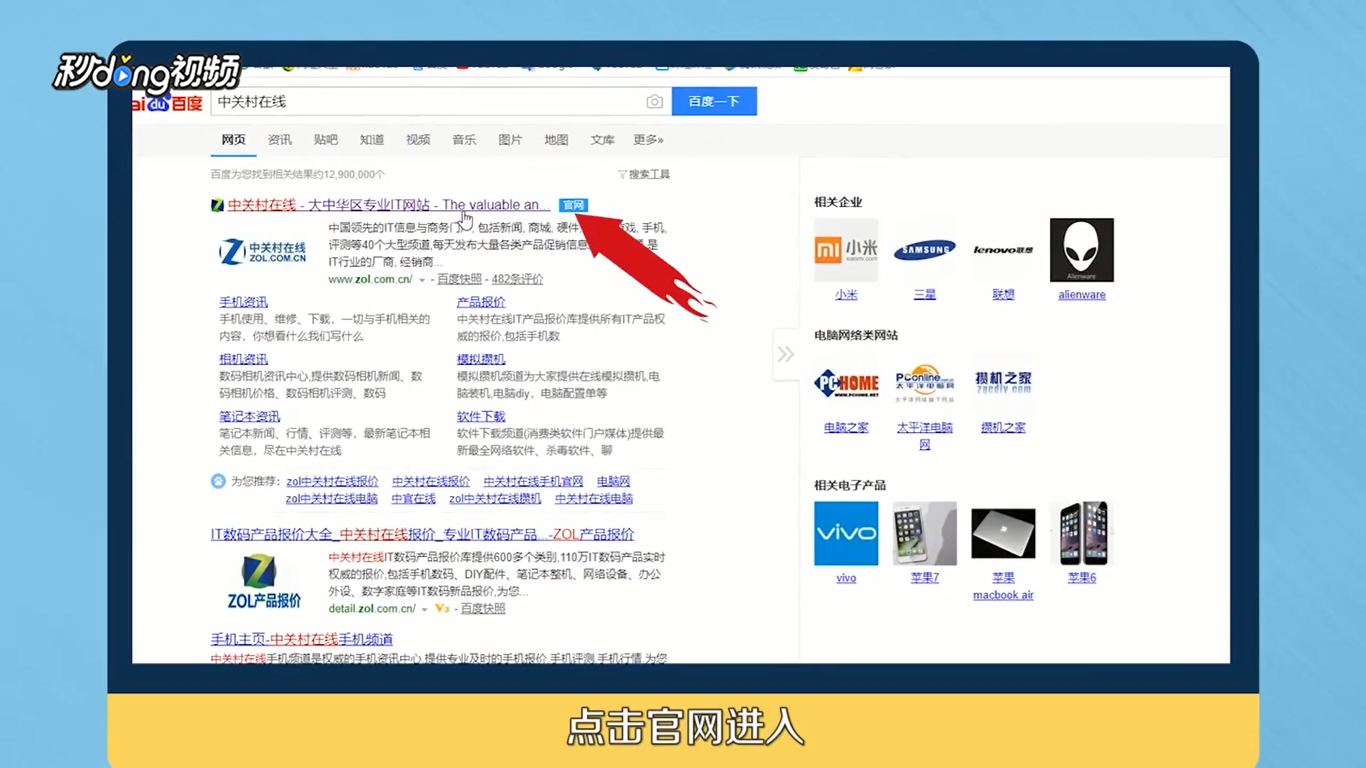
Task: Open the MacBook Air thumbnail
Action: [1003, 533]
